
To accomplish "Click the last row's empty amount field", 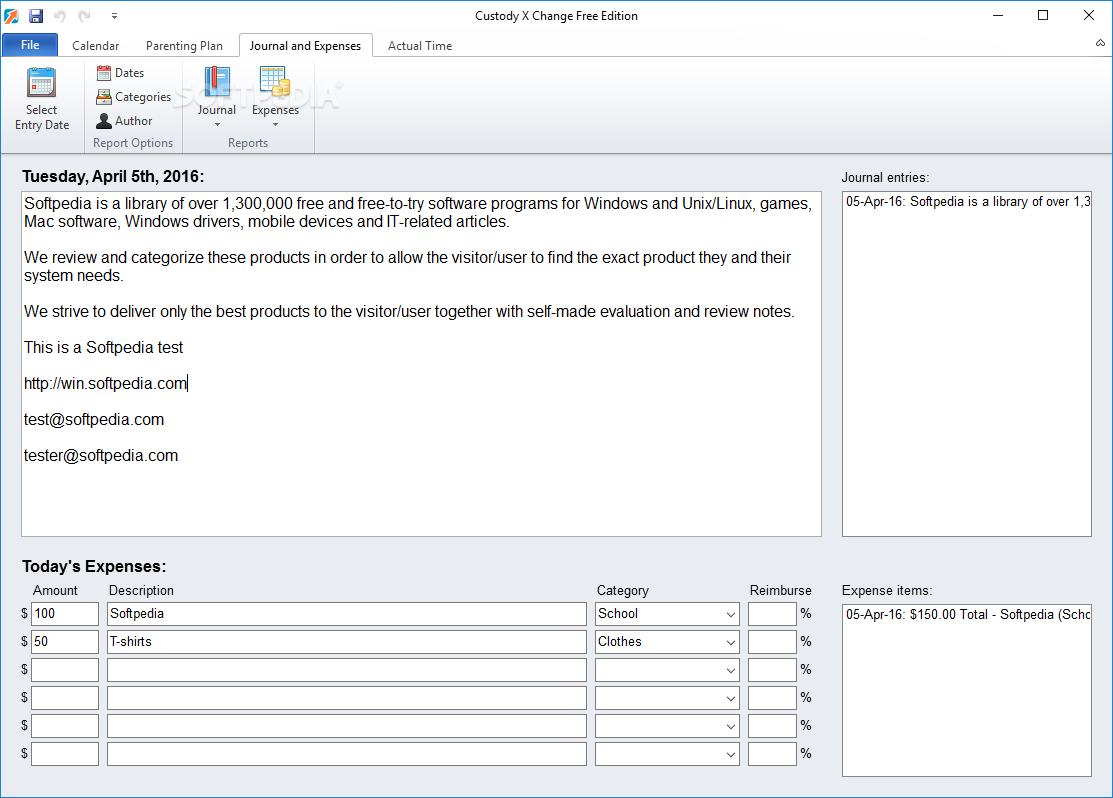I will coord(65,754).
